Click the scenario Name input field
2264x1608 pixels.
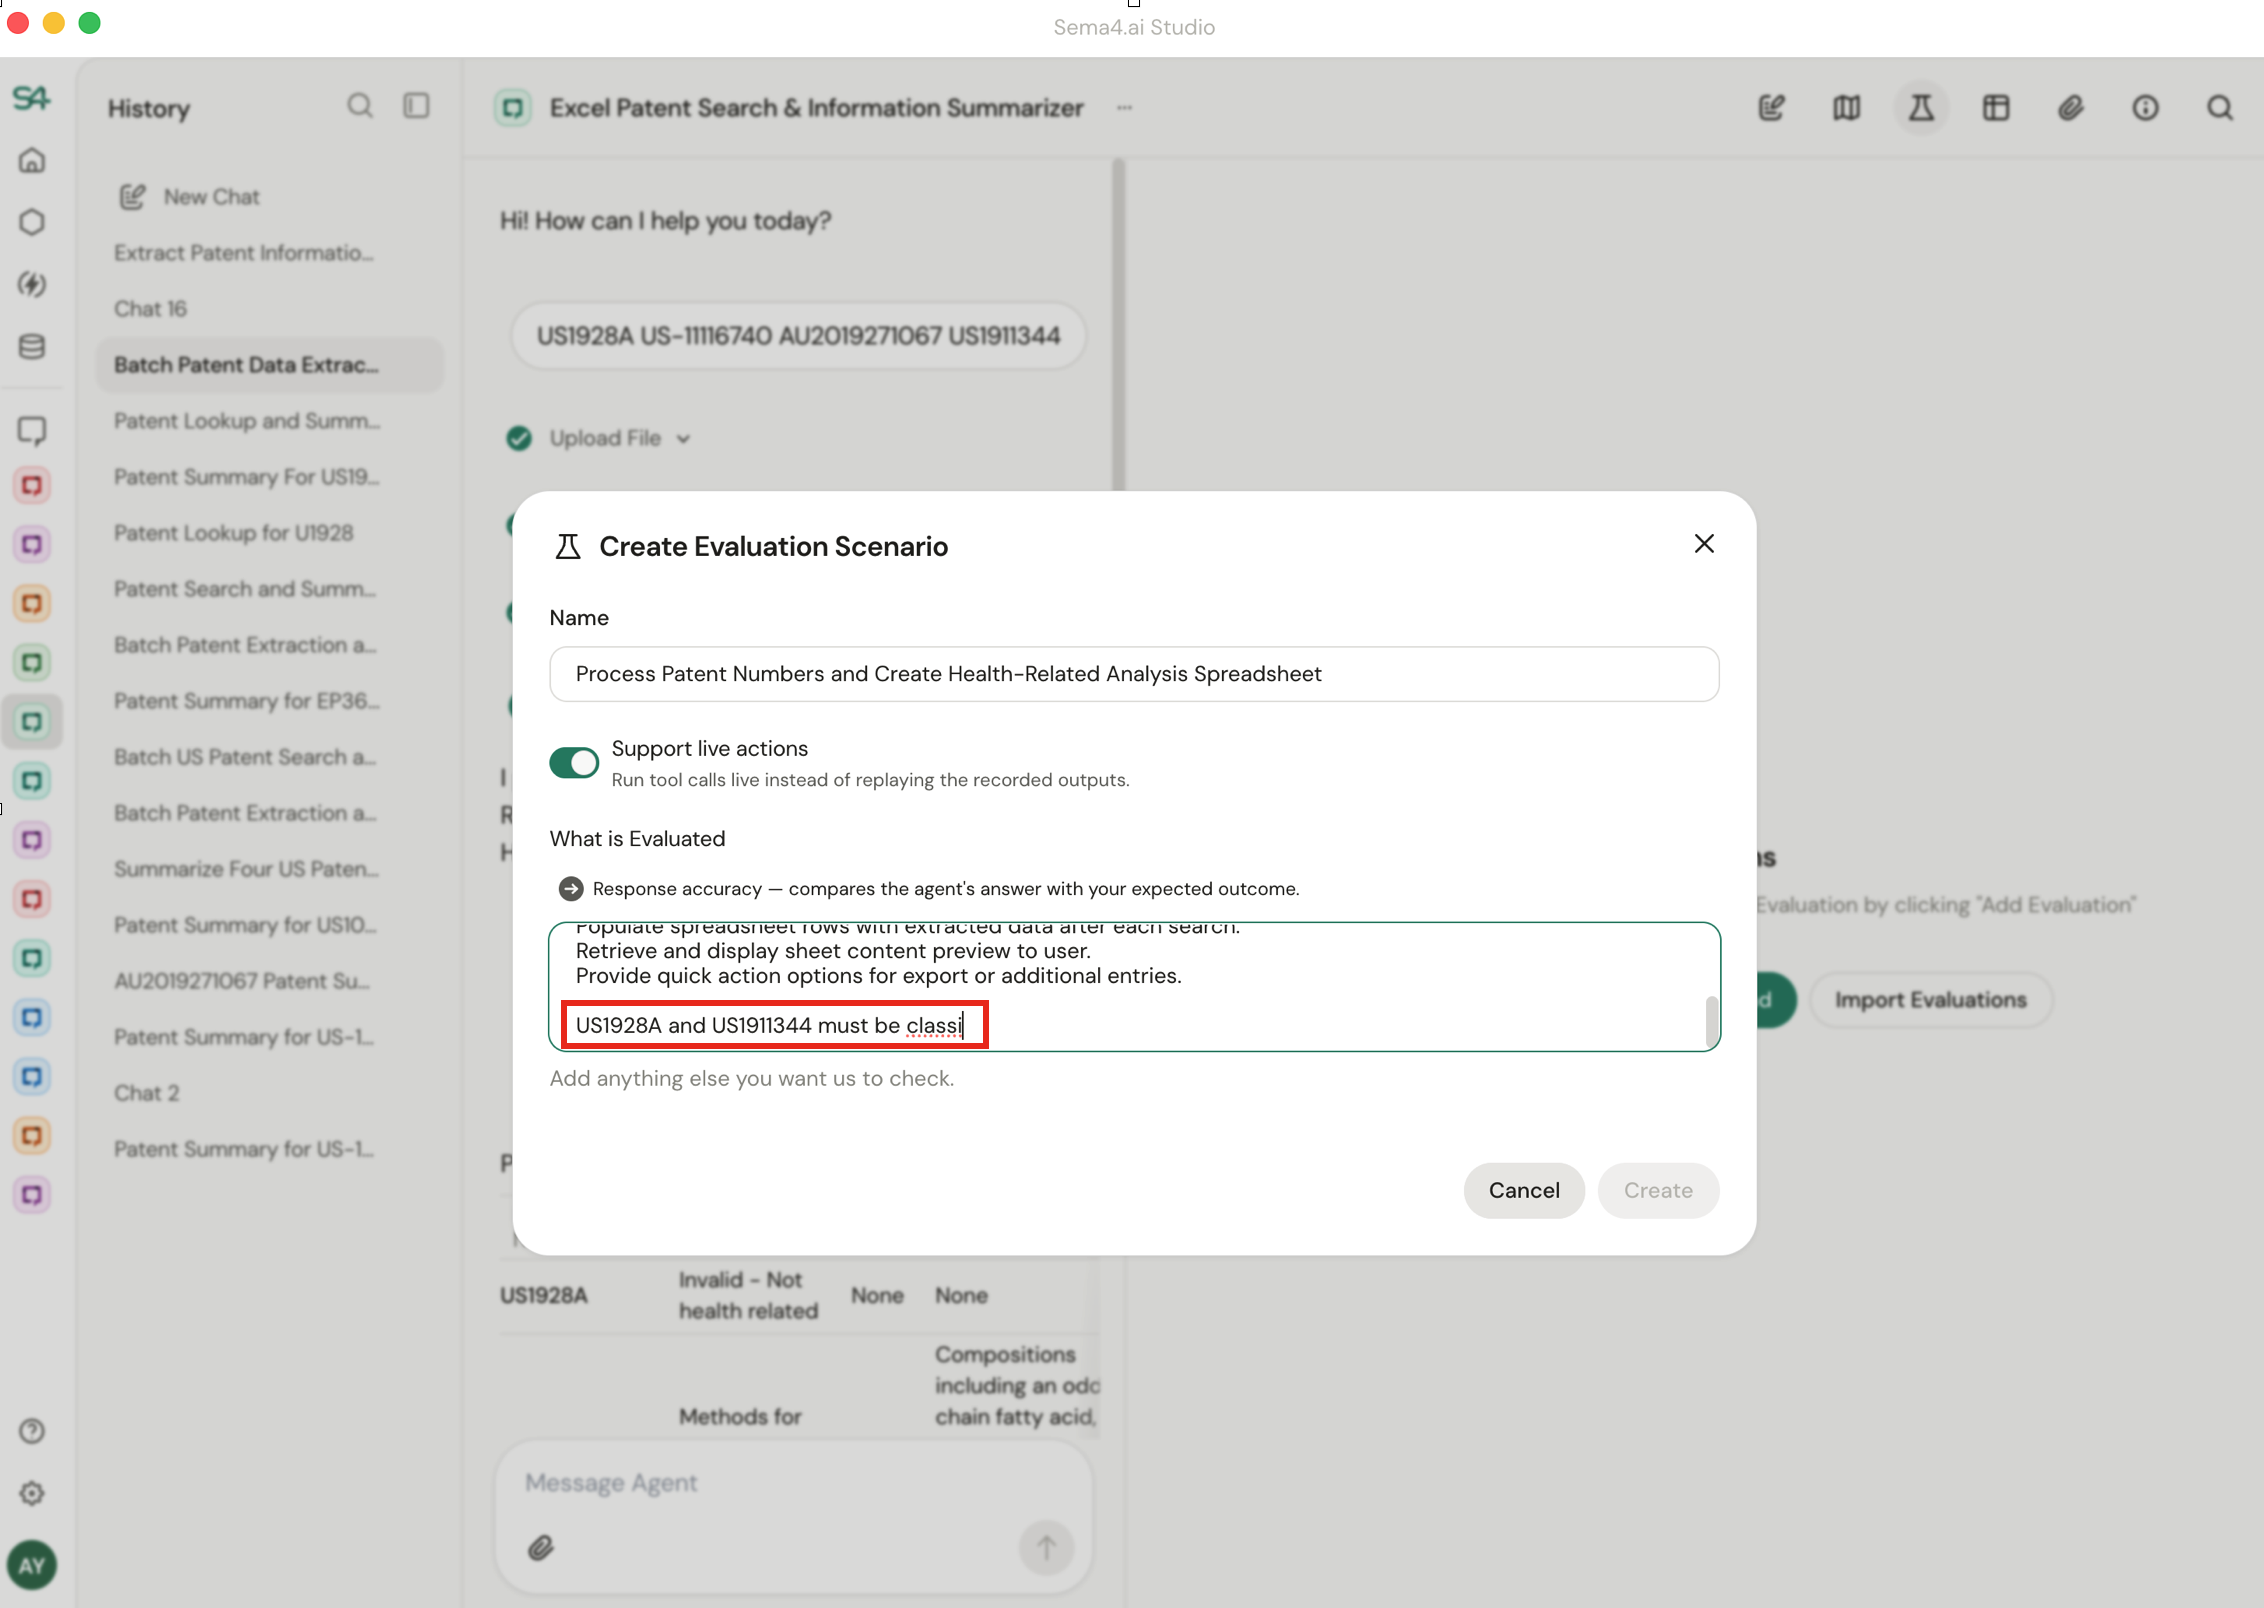click(1134, 674)
